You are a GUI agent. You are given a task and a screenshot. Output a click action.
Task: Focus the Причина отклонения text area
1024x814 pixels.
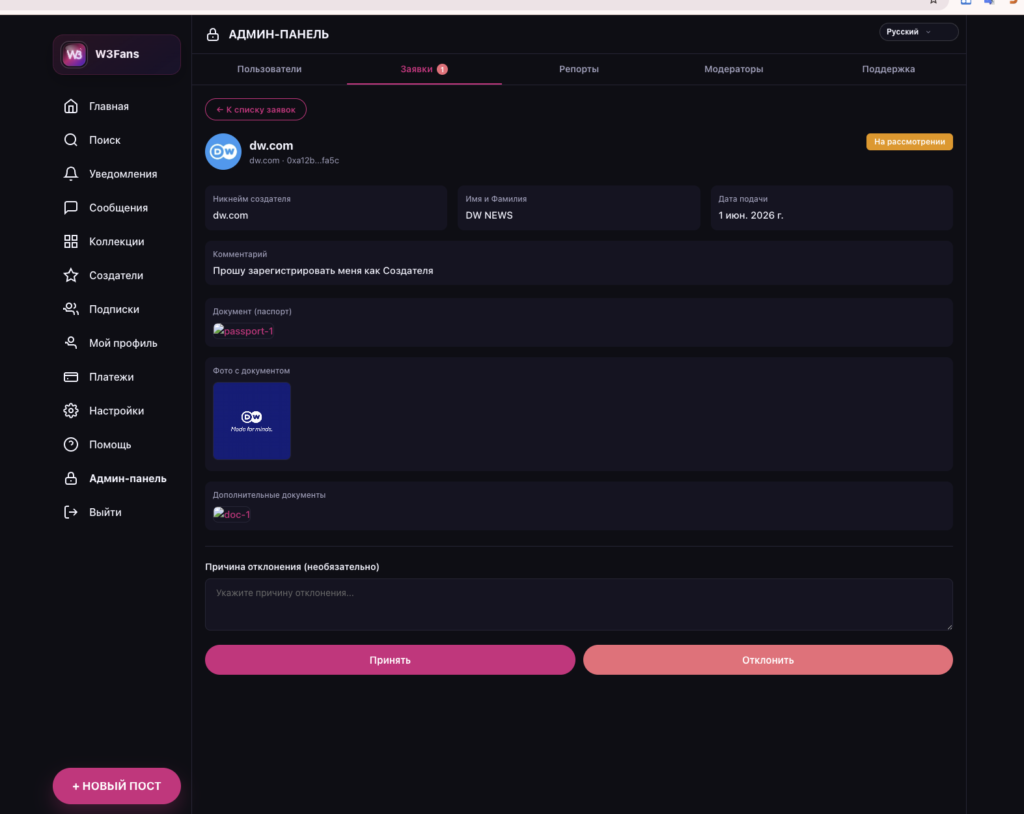pos(579,604)
